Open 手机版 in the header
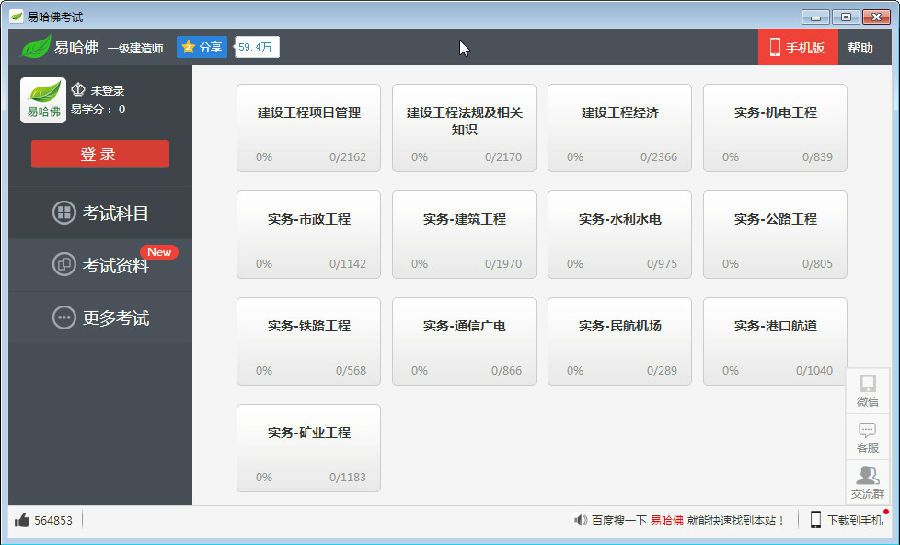 click(798, 47)
